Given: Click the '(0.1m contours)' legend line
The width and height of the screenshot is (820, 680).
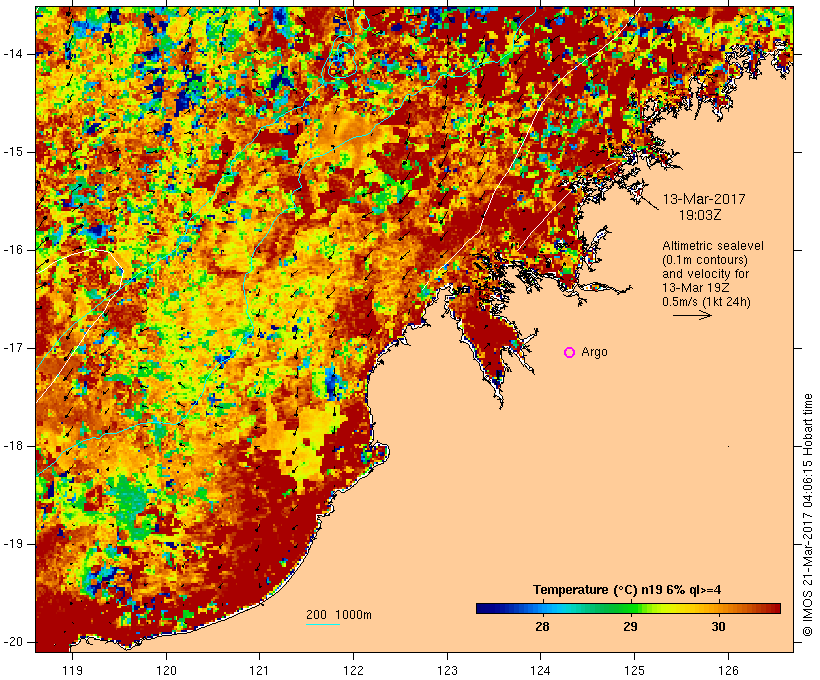Looking at the screenshot, I should [705, 260].
